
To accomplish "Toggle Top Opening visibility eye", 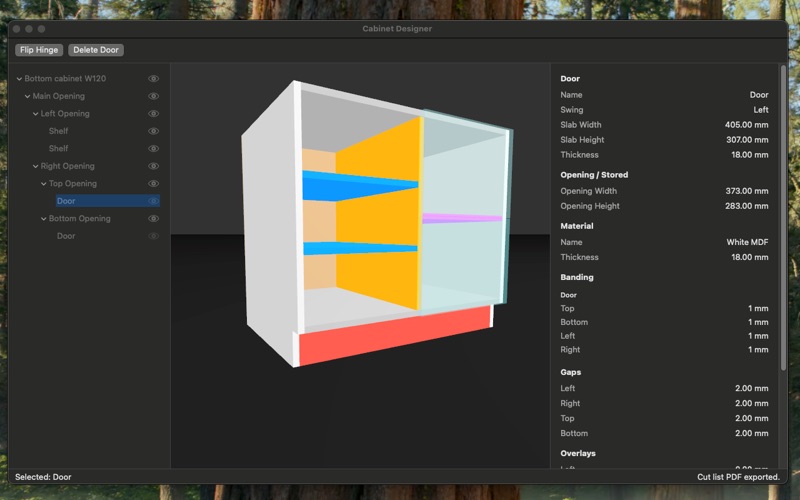I will click(154, 183).
